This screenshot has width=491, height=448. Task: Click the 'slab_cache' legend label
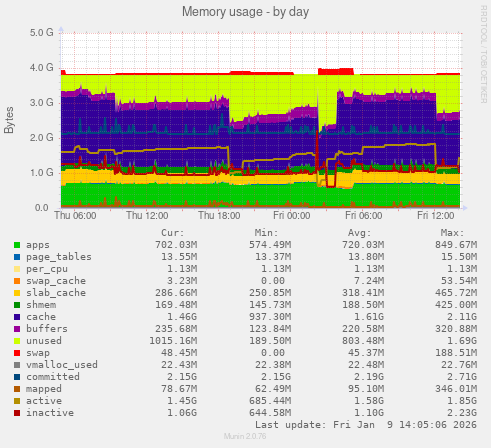(56, 293)
